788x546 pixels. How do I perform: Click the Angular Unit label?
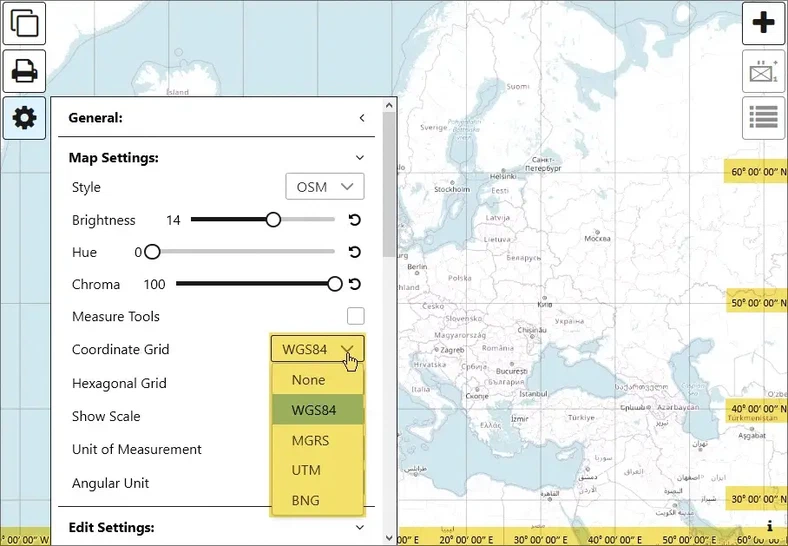111,483
